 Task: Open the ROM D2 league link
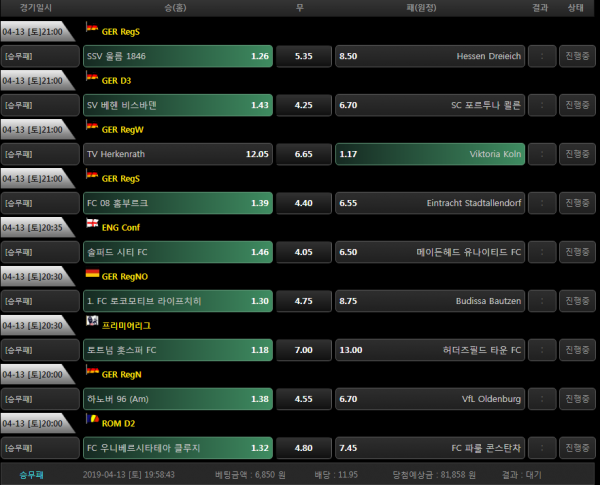pyautogui.click(x=118, y=422)
